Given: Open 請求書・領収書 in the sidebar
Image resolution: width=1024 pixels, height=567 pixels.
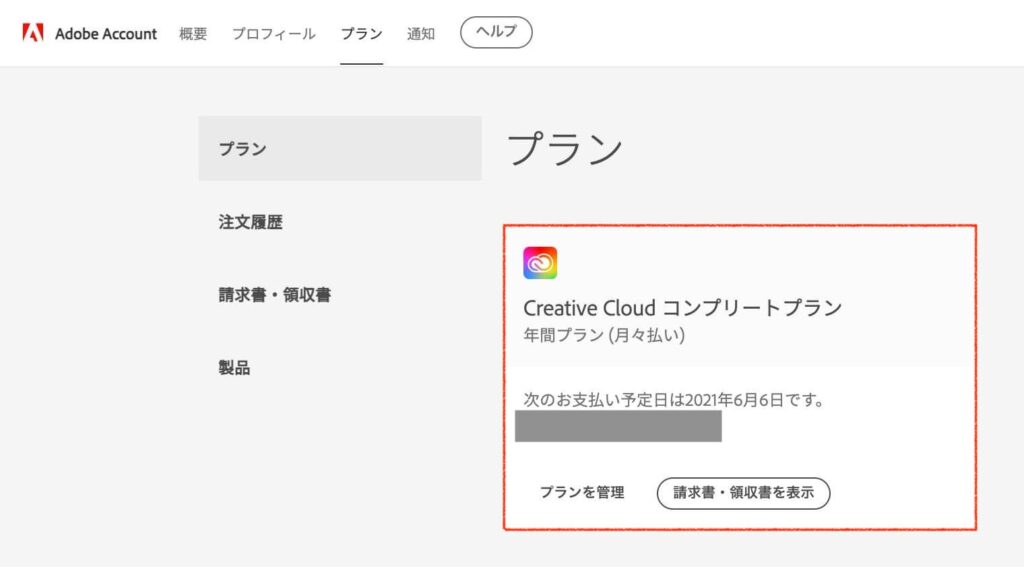Looking at the screenshot, I should [x=275, y=295].
